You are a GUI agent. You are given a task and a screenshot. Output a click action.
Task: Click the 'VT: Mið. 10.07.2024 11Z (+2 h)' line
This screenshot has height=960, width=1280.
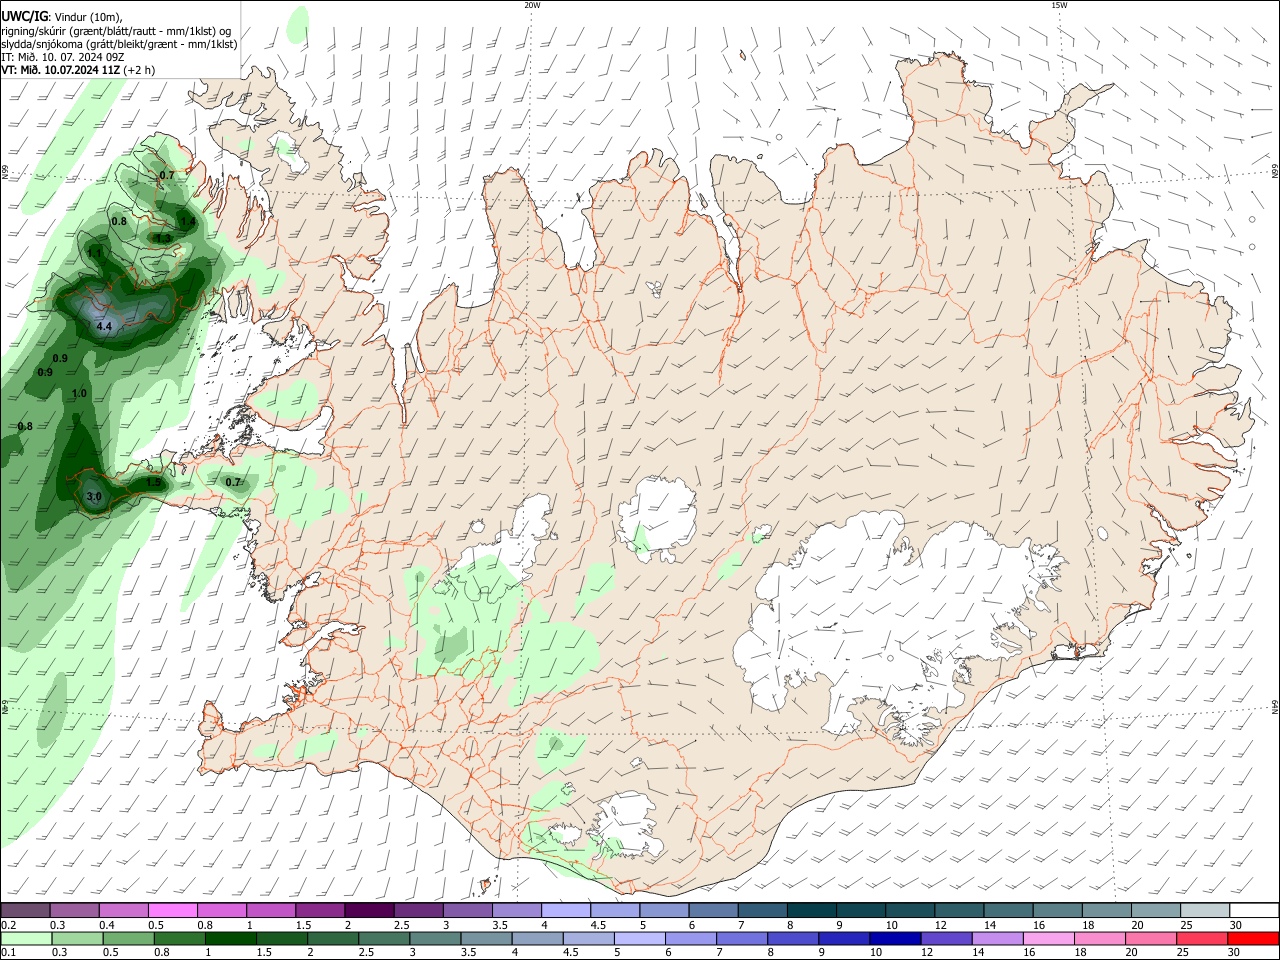point(78,70)
